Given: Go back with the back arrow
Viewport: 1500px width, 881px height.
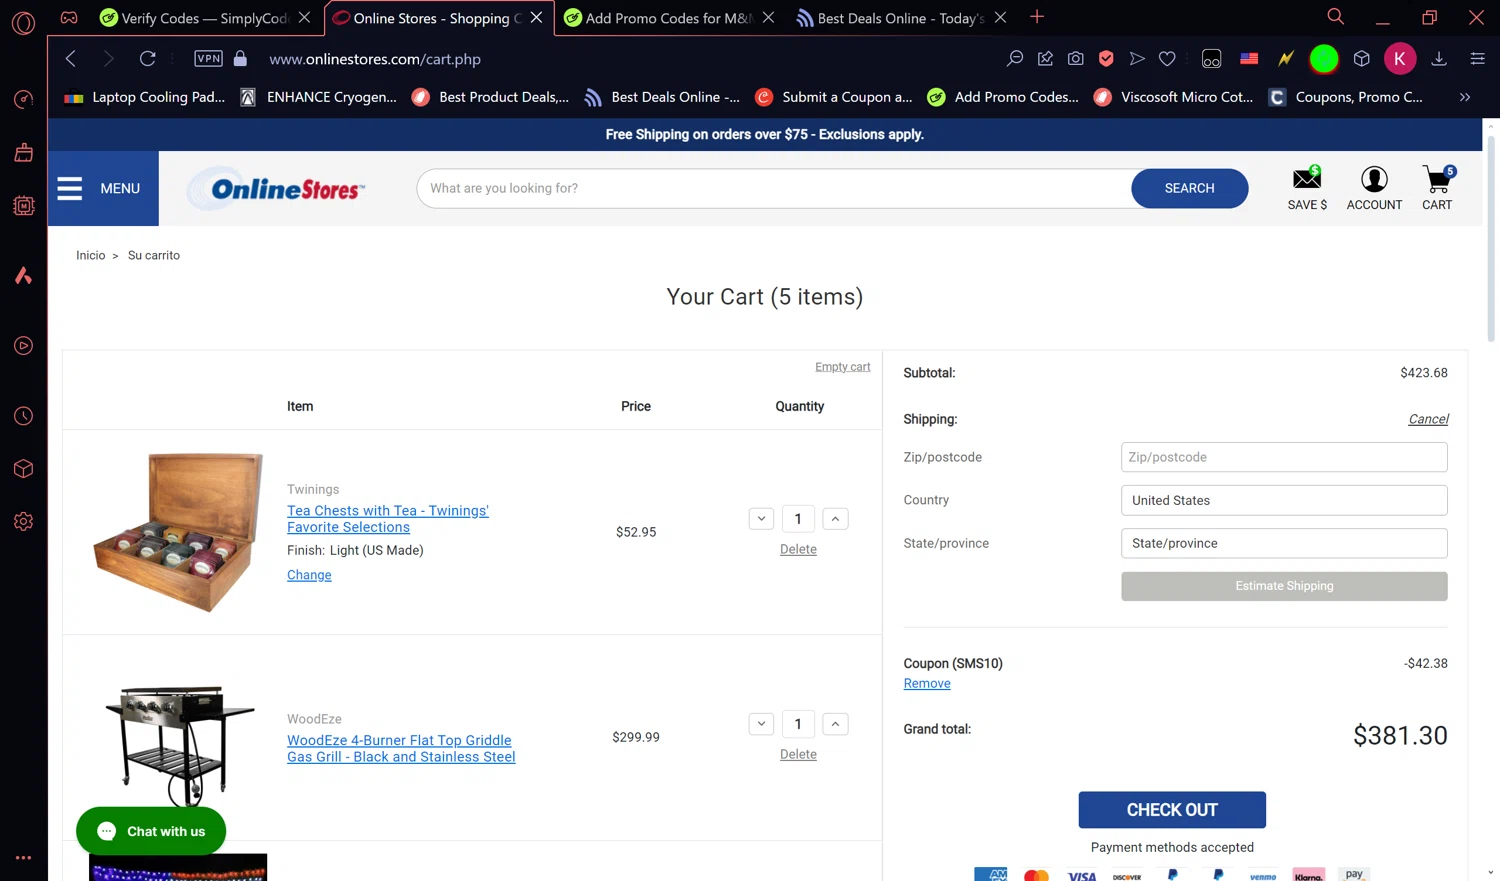Looking at the screenshot, I should tap(71, 59).
